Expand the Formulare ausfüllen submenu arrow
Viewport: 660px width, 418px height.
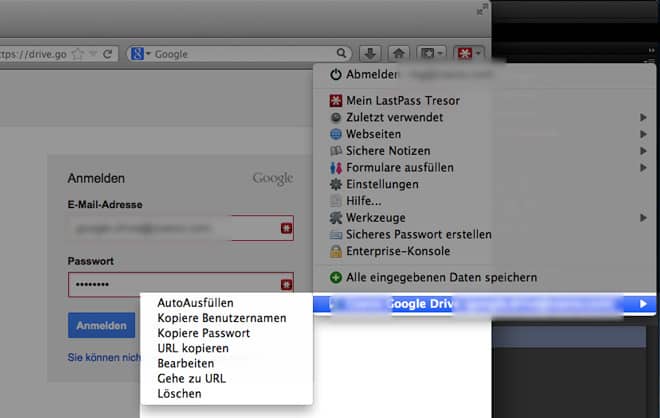coord(643,168)
